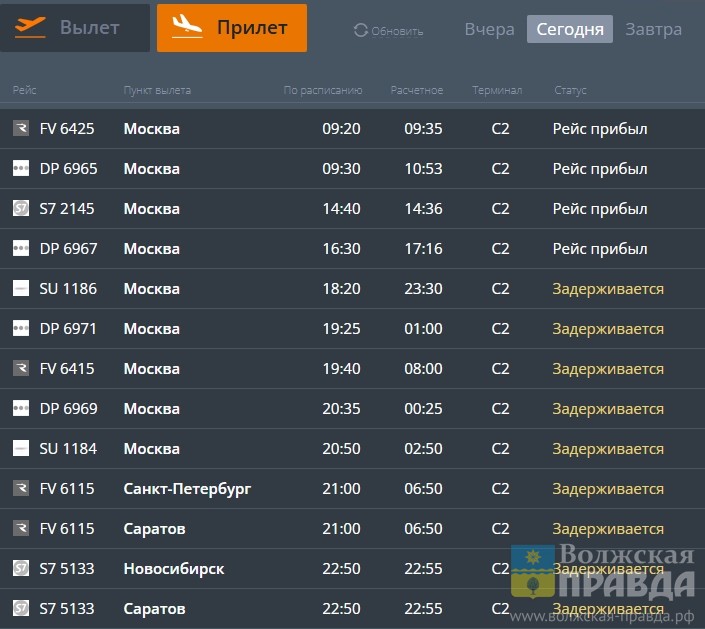The image size is (705, 629).
Task: Click the S7 logo for Новосибирск flight
Action: [21, 569]
